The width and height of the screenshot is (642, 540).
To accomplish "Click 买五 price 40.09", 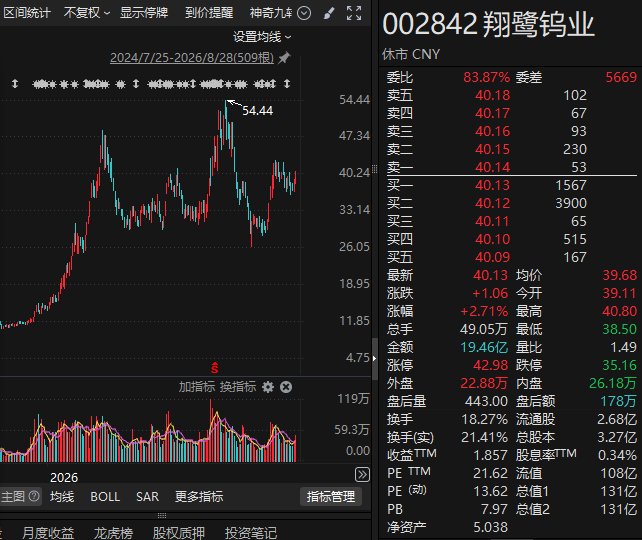I will pyautogui.click(x=493, y=258).
